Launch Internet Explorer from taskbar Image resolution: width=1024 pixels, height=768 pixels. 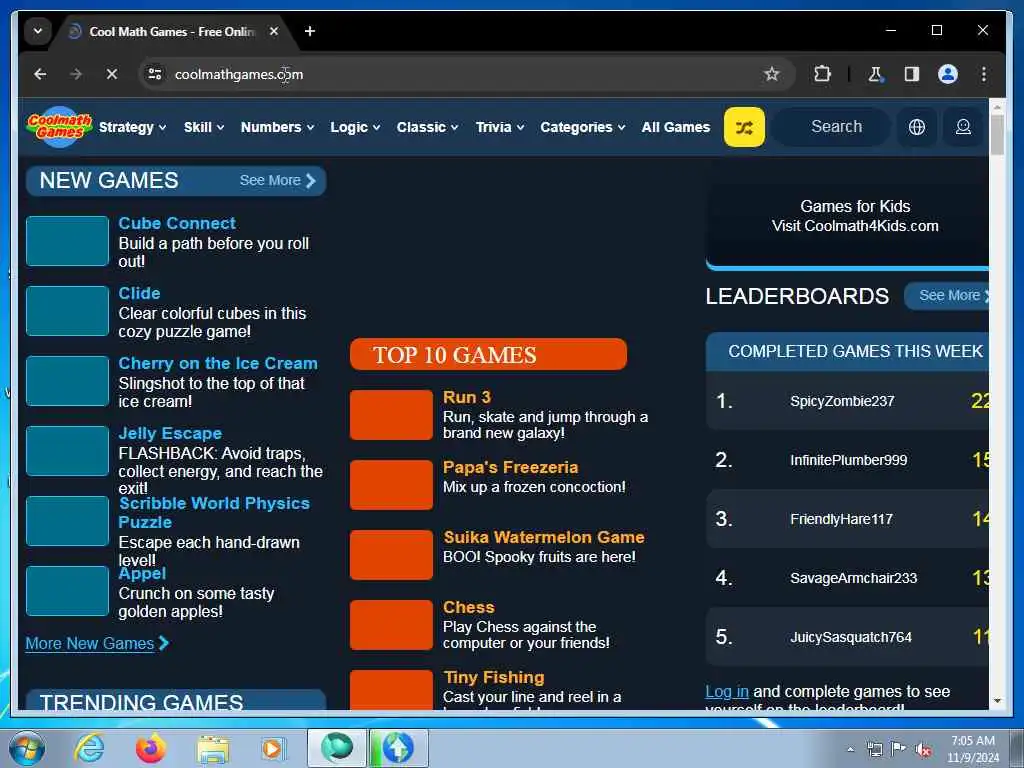(89, 748)
